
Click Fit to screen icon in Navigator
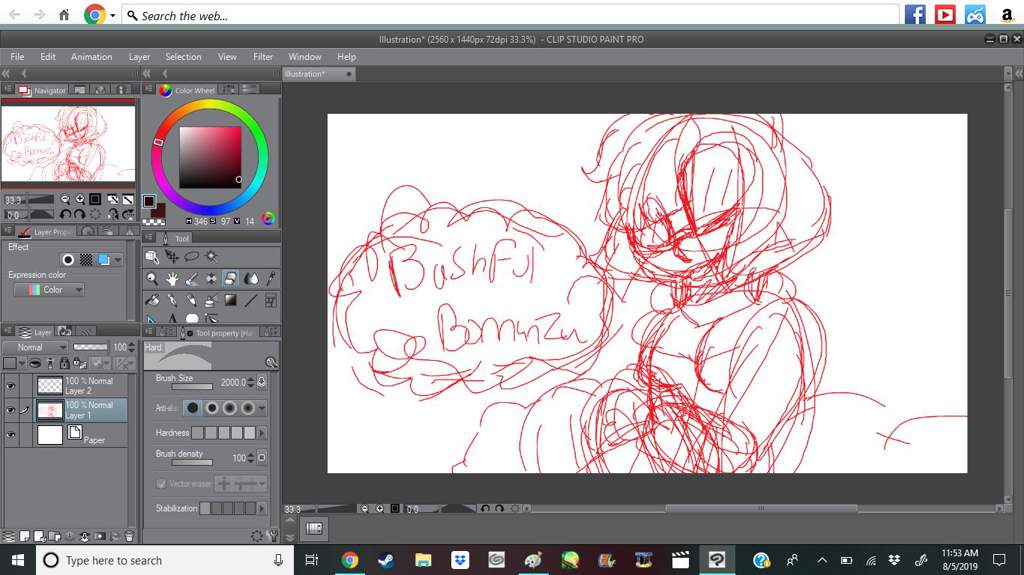pos(95,199)
